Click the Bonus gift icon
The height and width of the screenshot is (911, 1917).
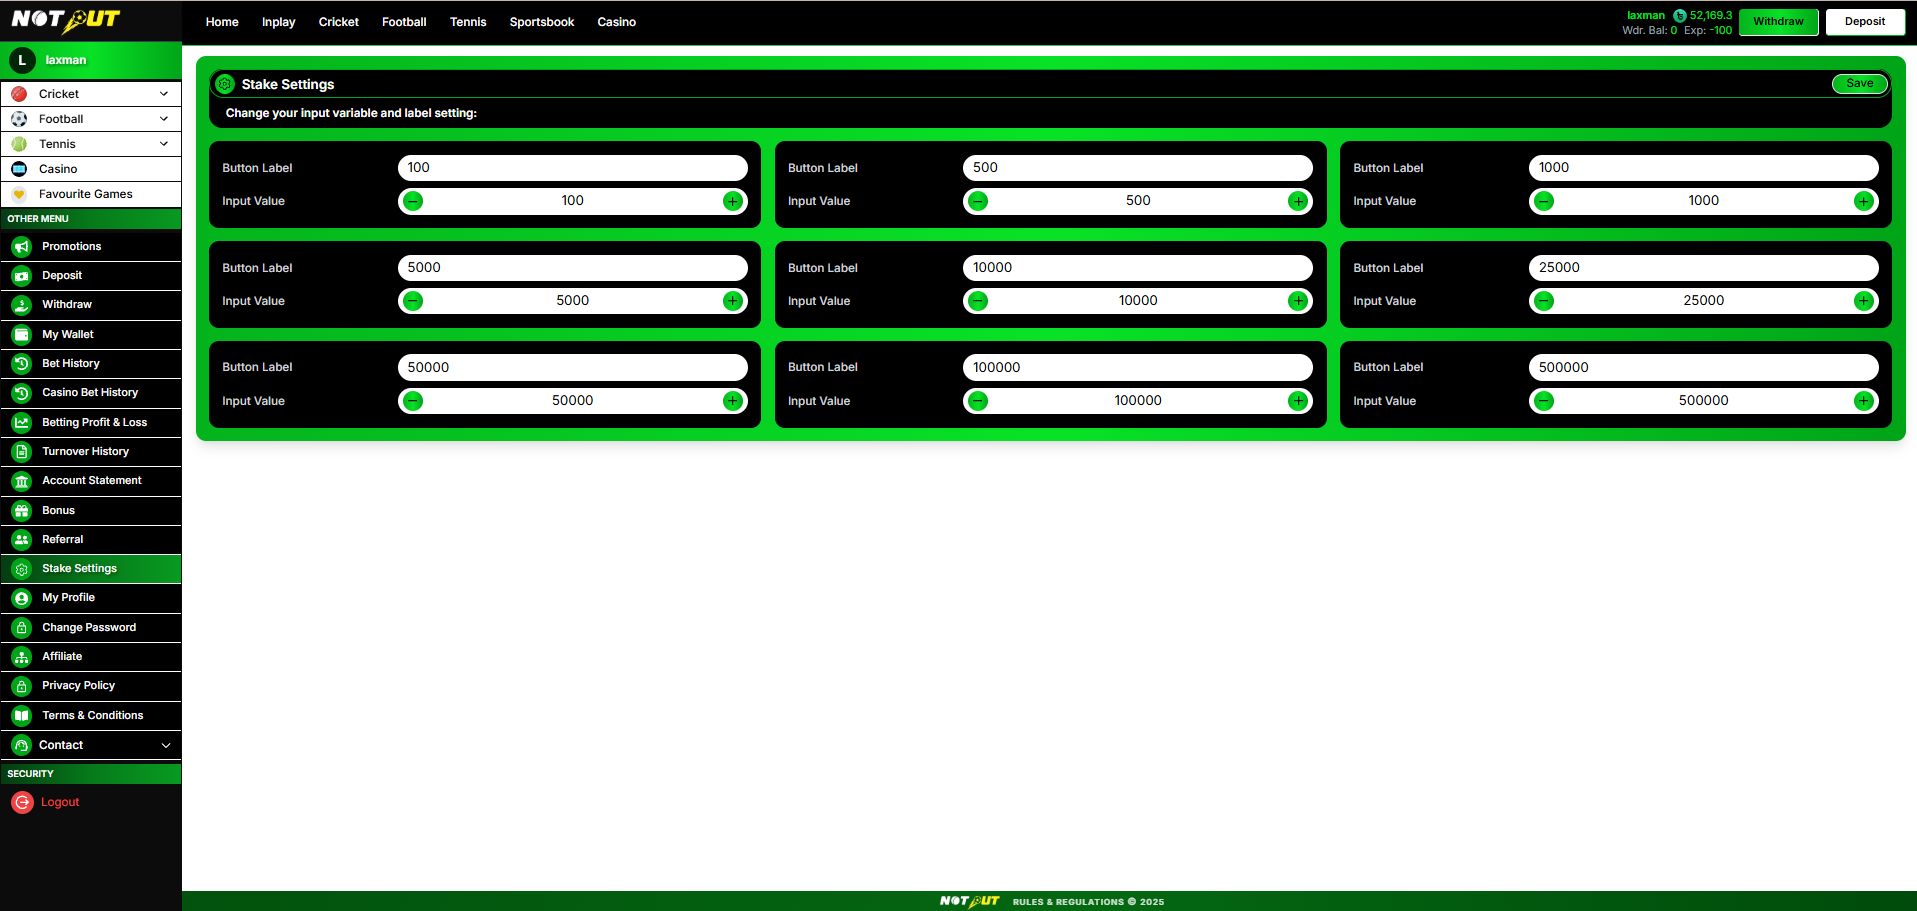coord(22,510)
